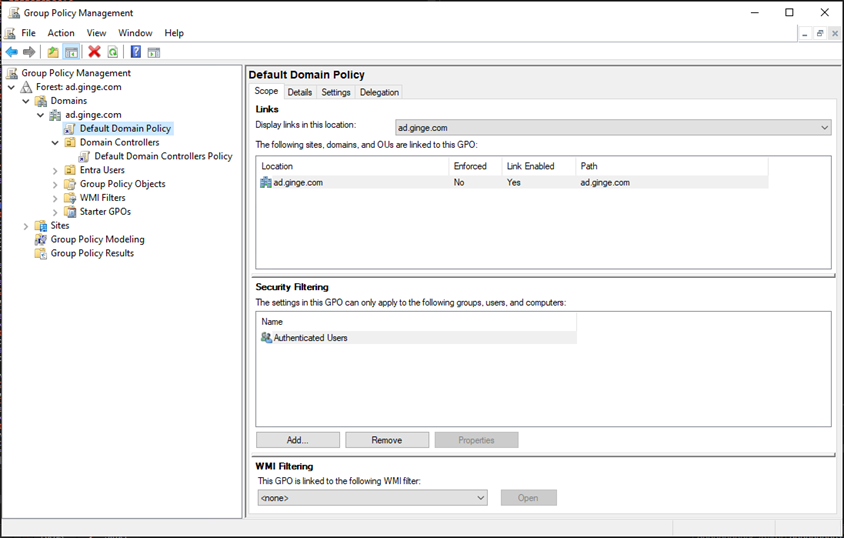Click the Group Policy Objects folder icon
Screen dimensions: 844x538
pos(70,184)
